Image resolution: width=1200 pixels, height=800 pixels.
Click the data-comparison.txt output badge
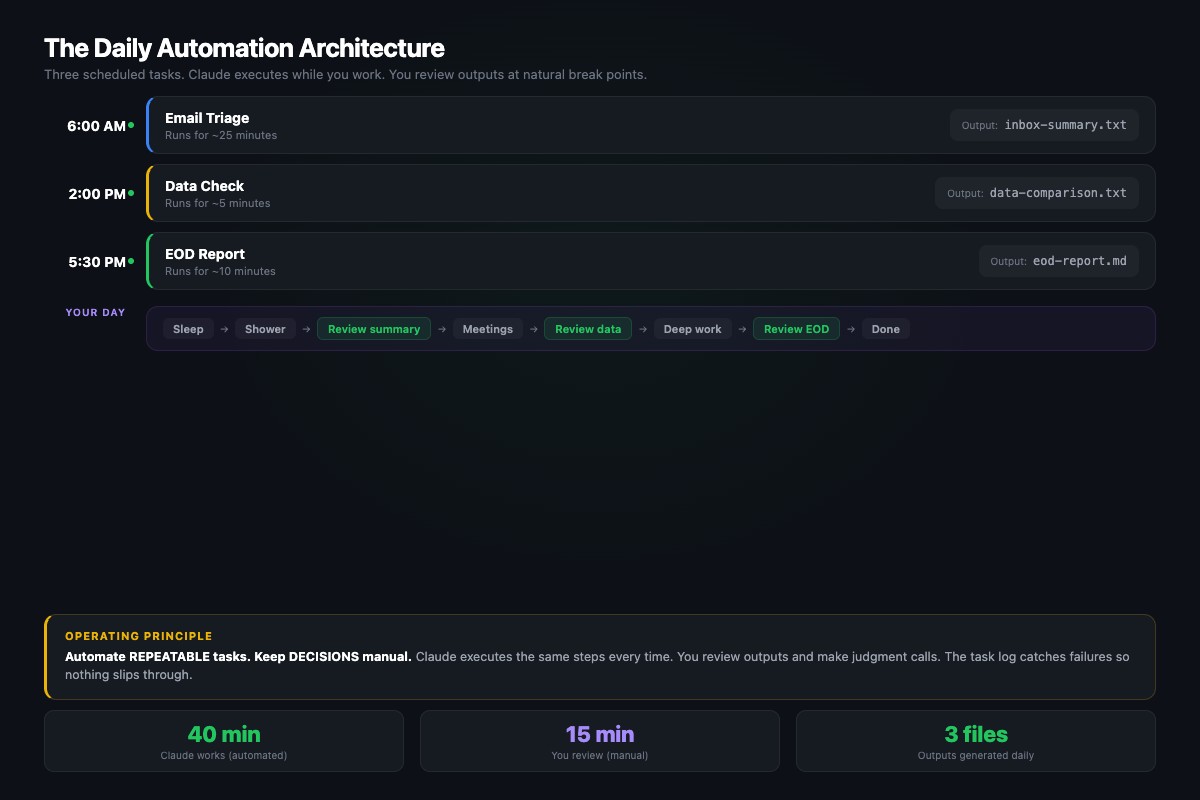[1037, 193]
